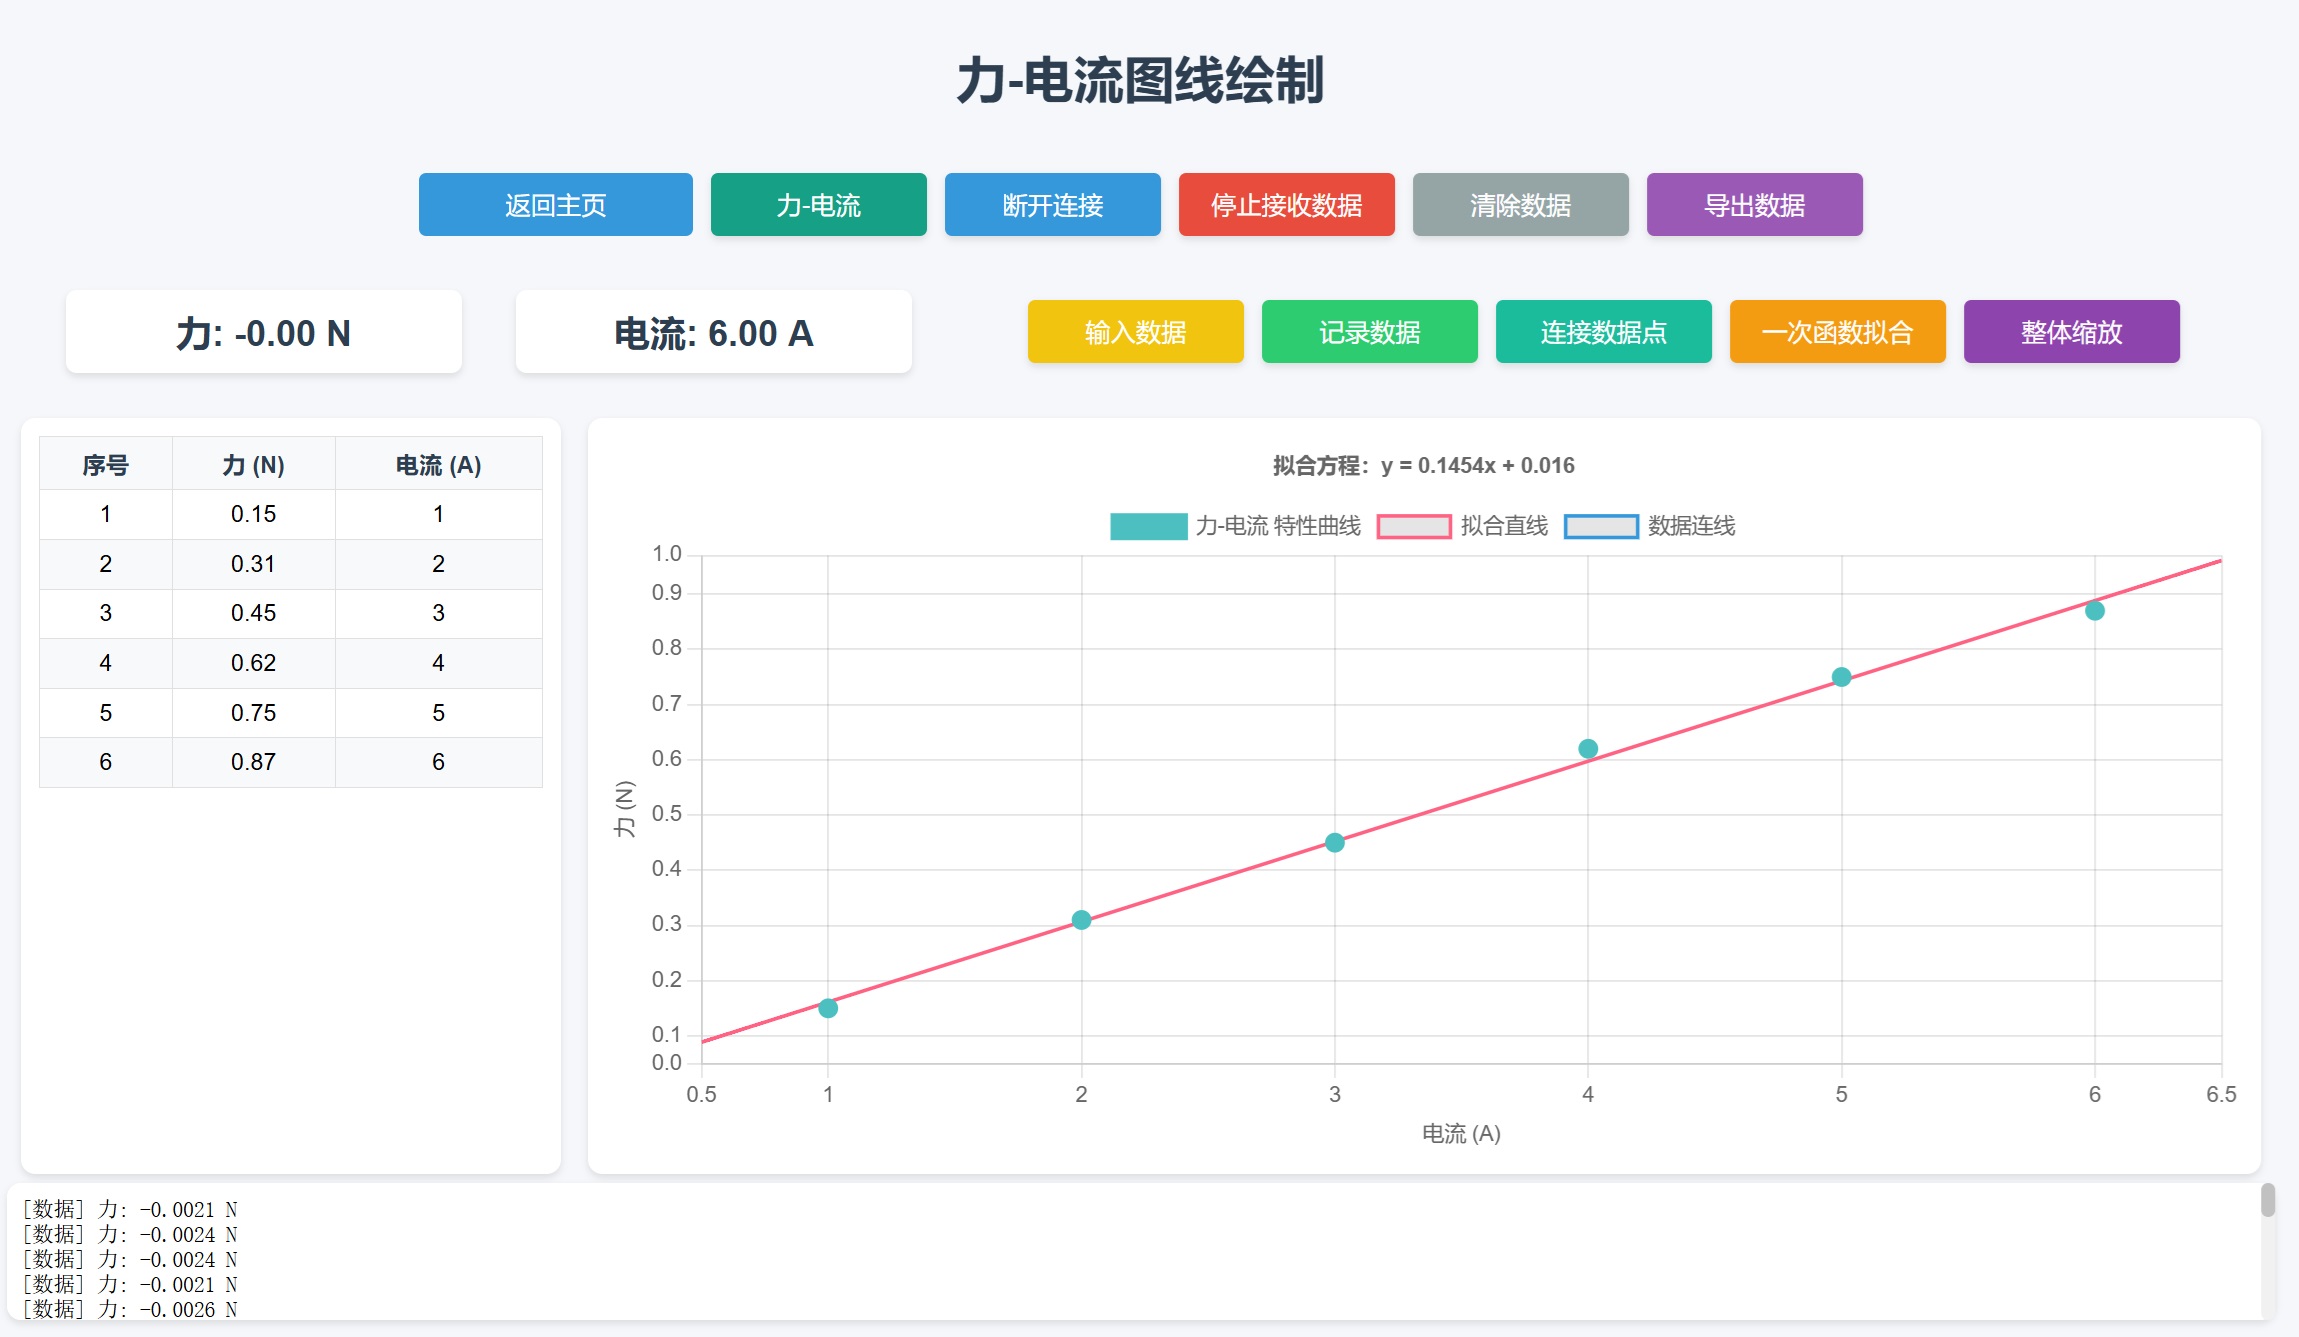Click the 返回主页 navigation button
Viewport: 2299px width, 1337px height.
tap(556, 205)
